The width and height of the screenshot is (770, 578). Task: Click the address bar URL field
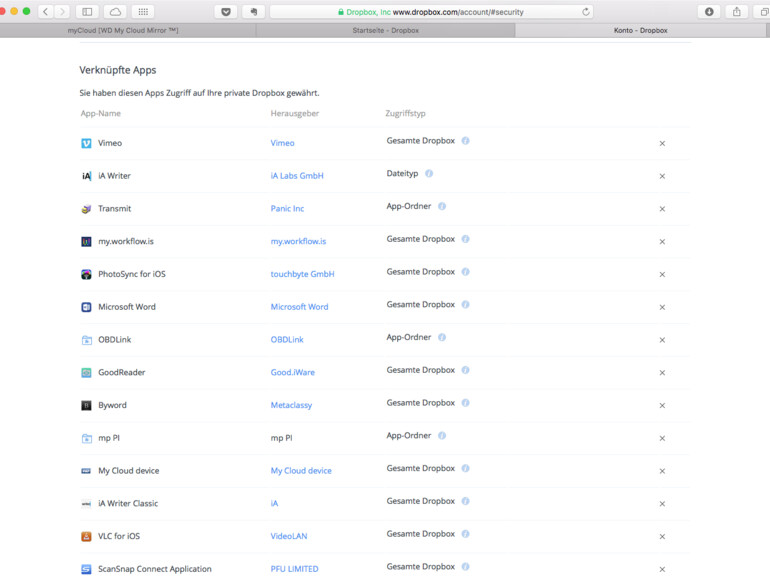[431, 12]
